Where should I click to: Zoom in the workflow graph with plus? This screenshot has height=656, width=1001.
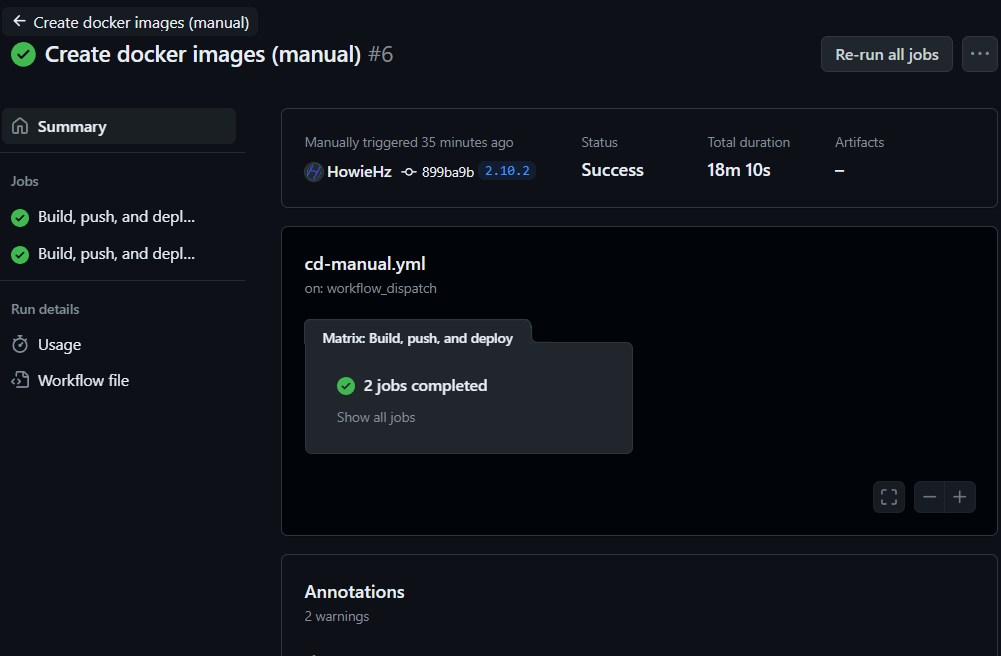pos(960,496)
